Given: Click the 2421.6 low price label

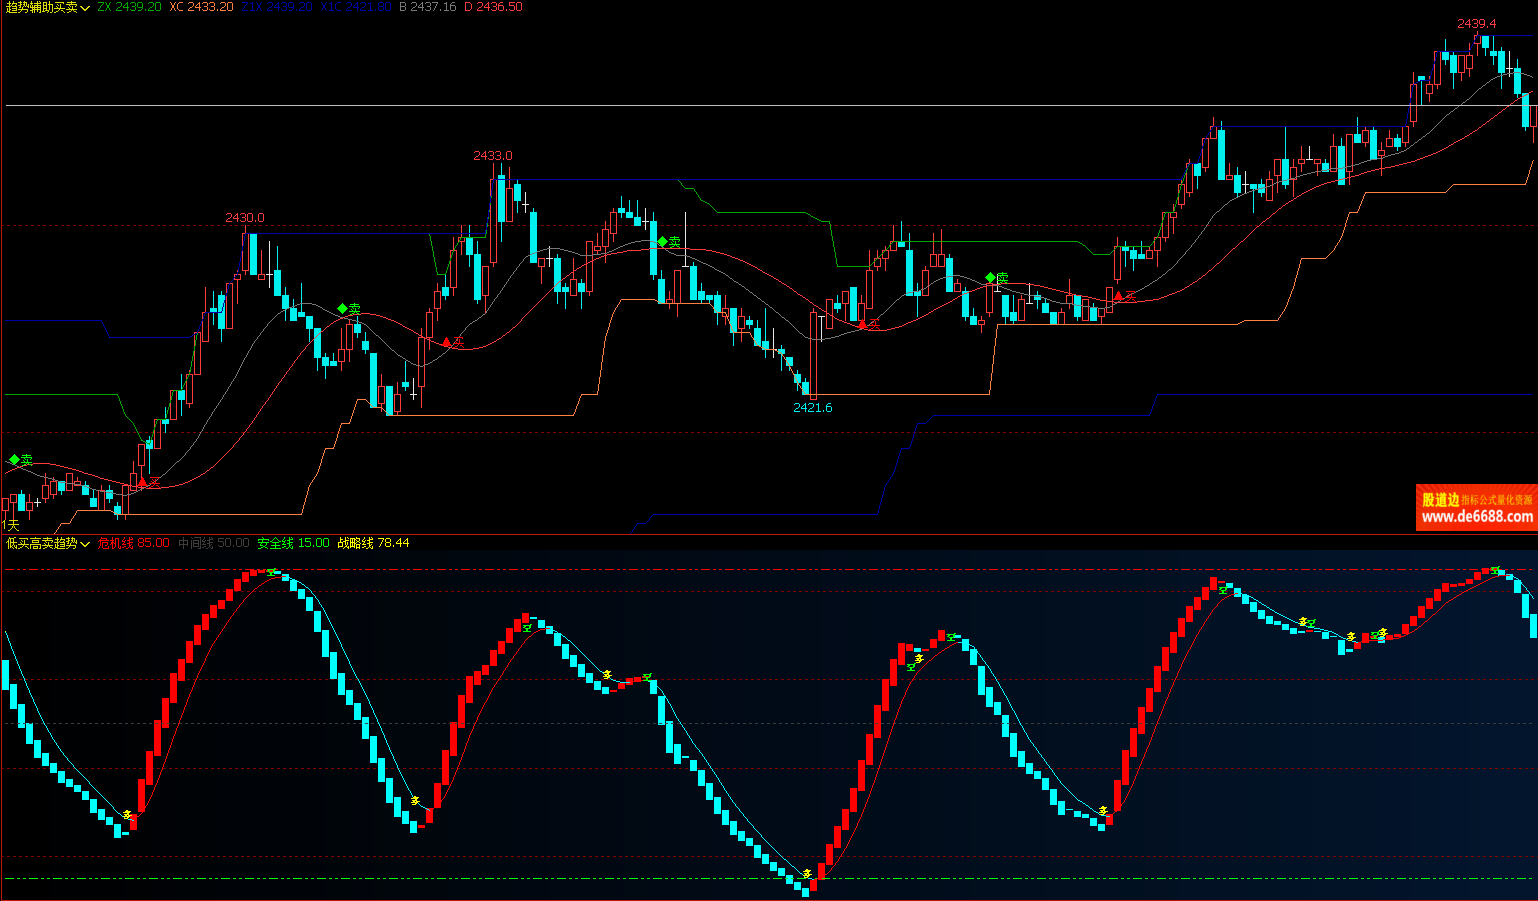Looking at the screenshot, I should (x=812, y=407).
